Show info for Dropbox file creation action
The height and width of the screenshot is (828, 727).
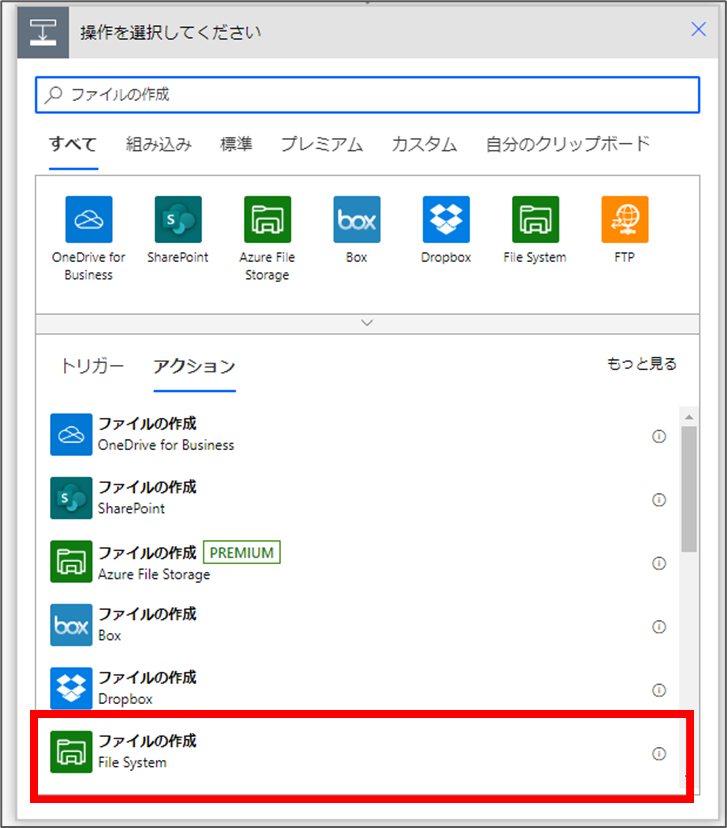[x=659, y=690]
